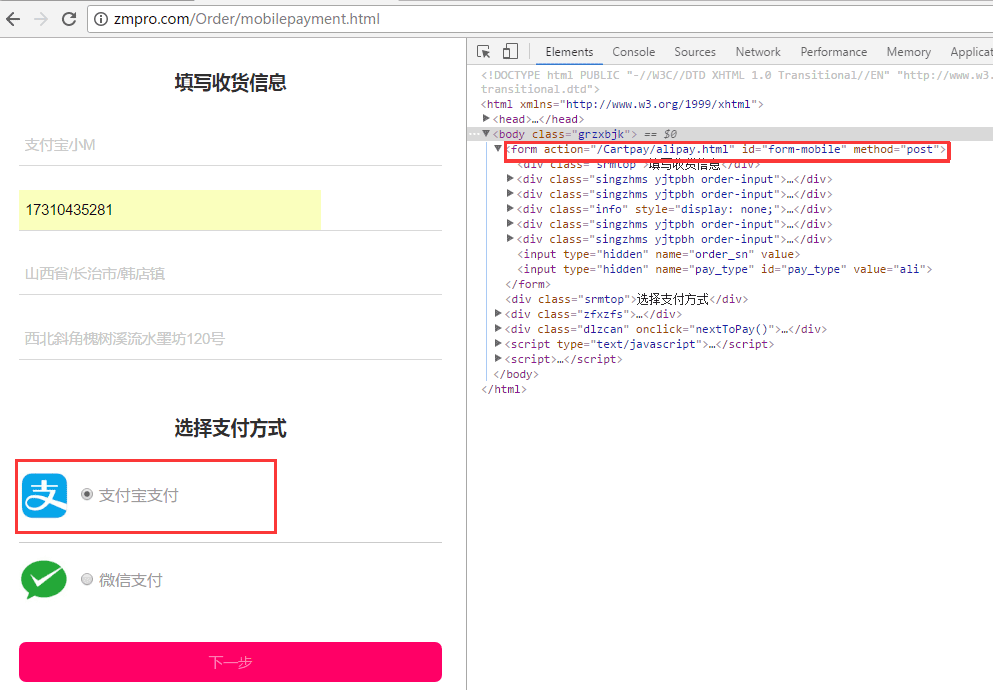Image resolution: width=993 pixels, height=690 pixels.
Task: Click the address bar URL
Action: [x=250, y=19]
